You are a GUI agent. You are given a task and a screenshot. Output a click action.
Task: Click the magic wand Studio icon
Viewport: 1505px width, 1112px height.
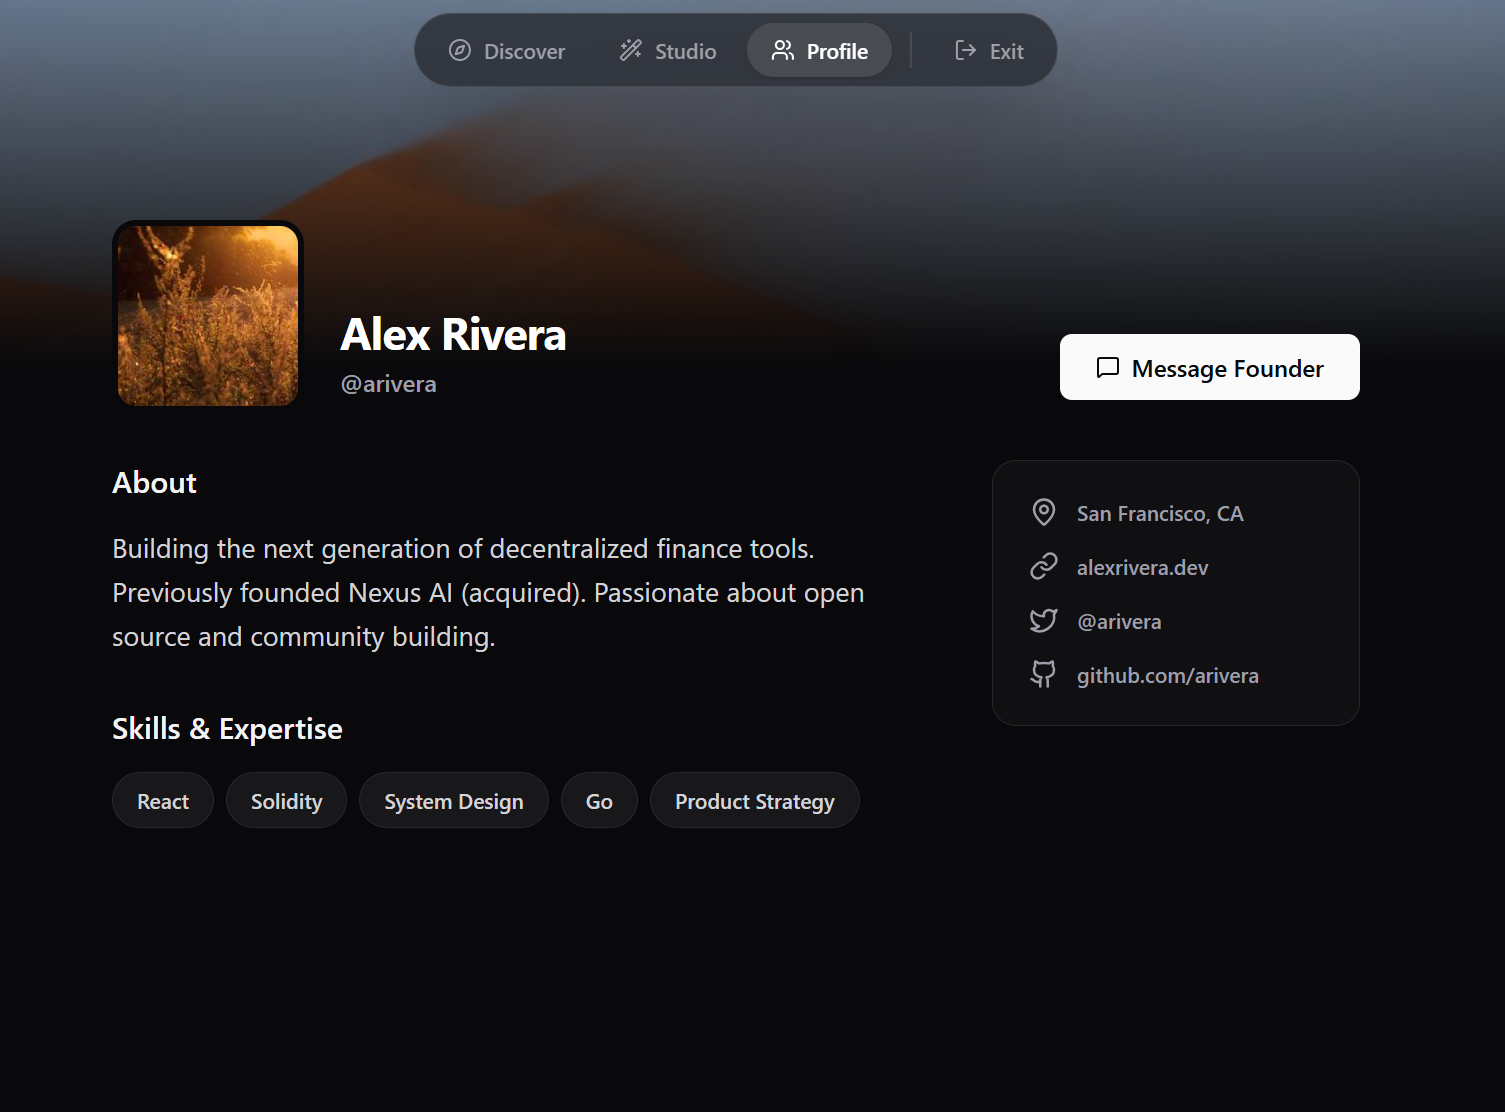click(x=631, y=51)
